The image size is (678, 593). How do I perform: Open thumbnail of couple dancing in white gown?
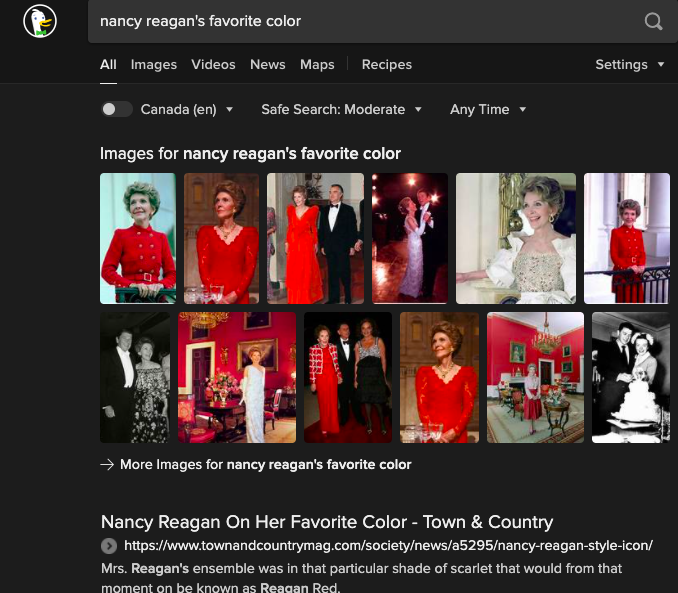tap(410, 238)
